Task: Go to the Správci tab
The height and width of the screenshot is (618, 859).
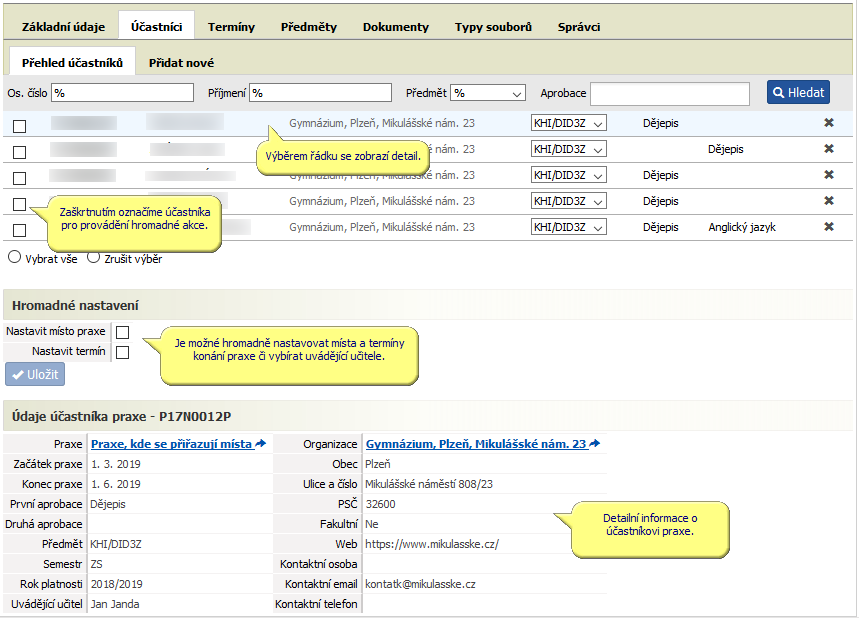Action: pos(579,27)
